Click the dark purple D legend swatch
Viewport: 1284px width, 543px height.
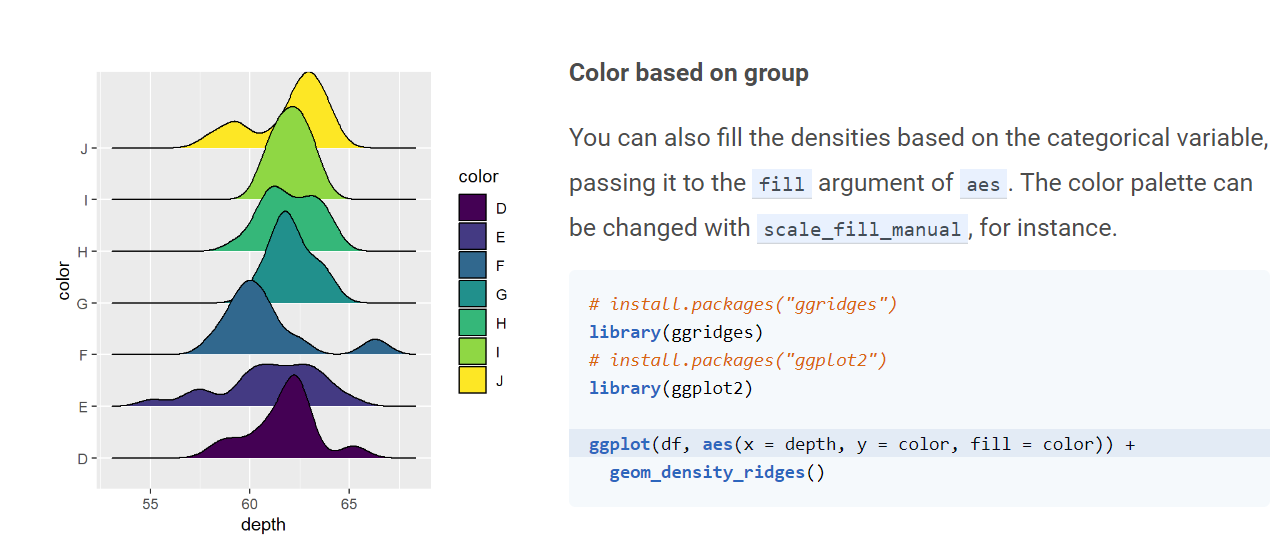(472, 207)
